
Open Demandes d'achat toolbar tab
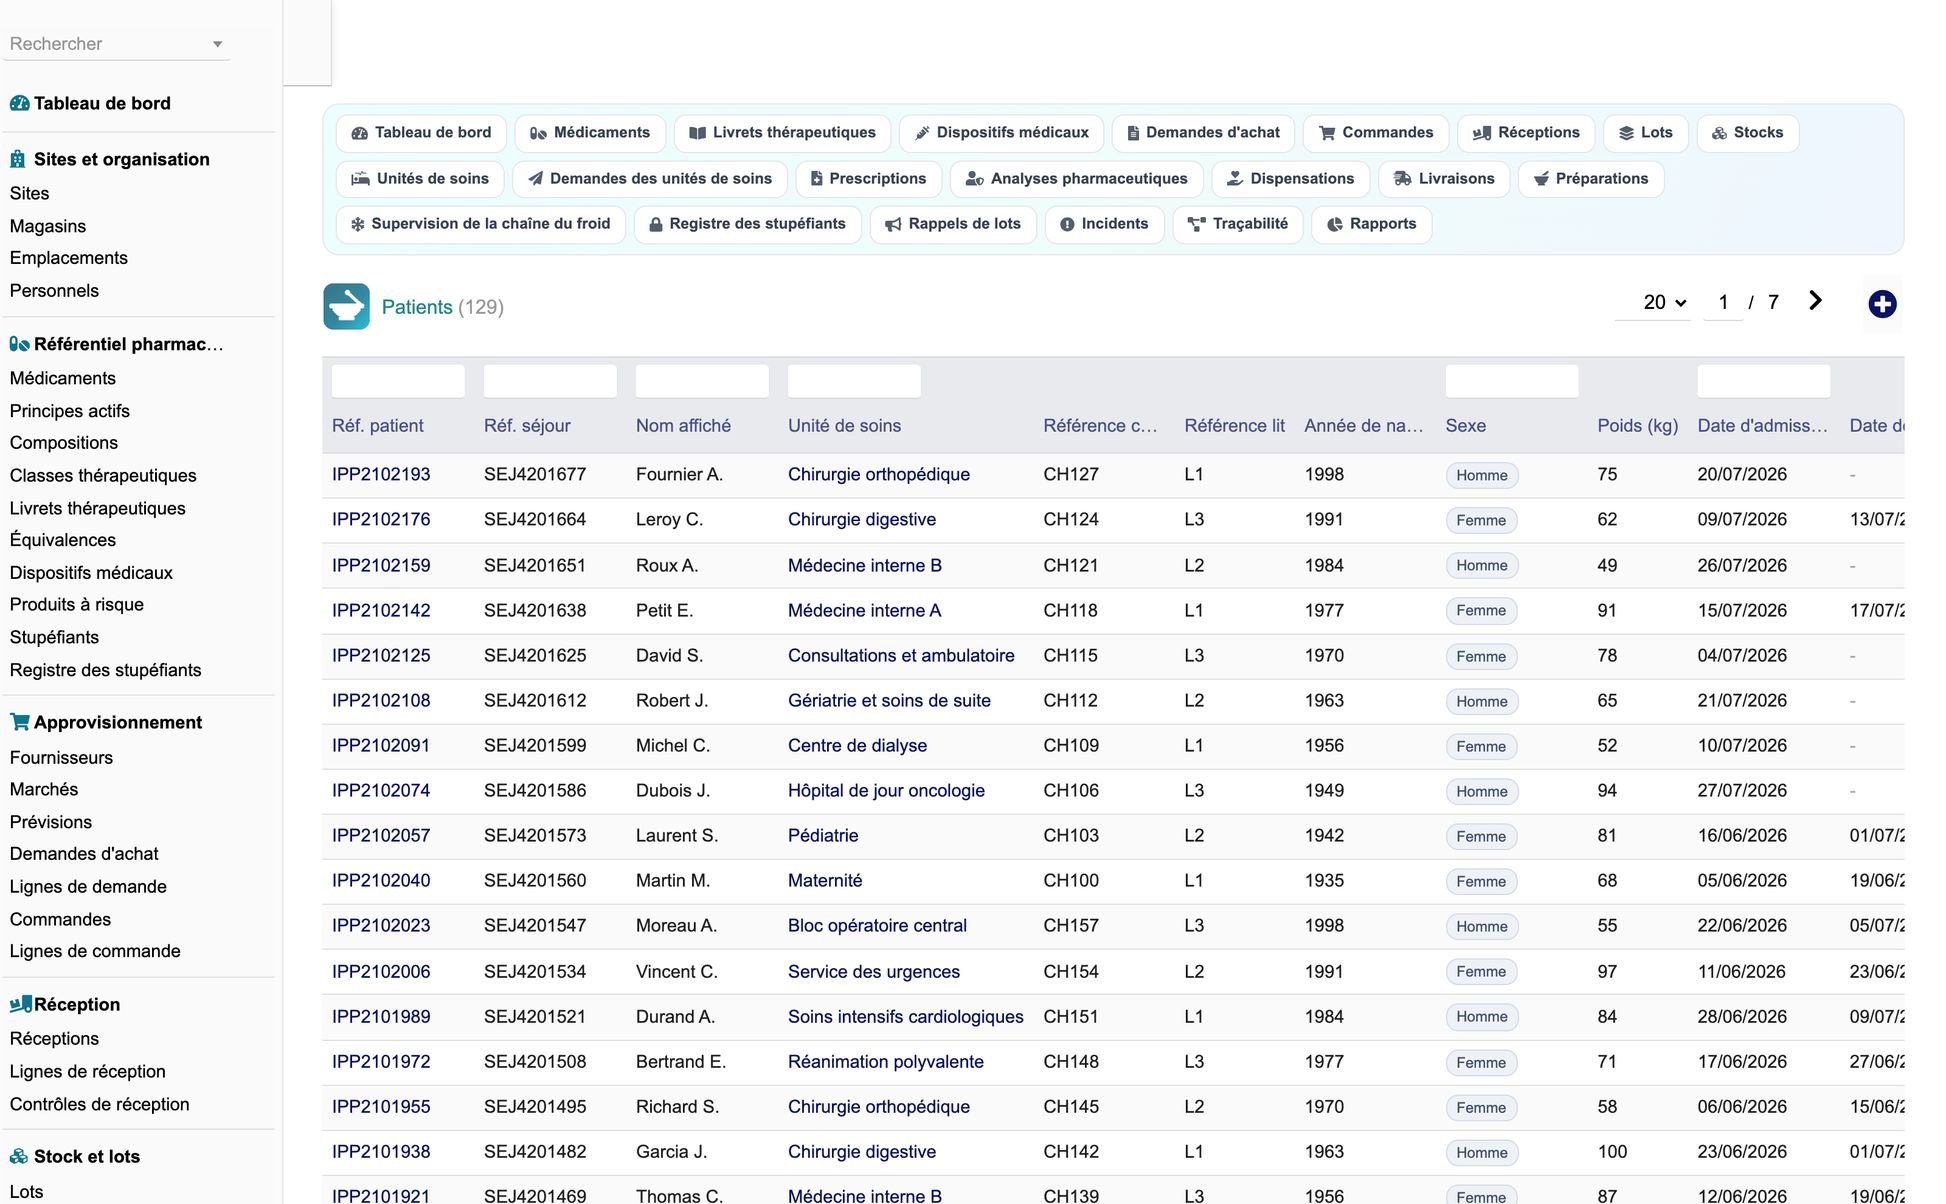click(x=1203, y=133)
